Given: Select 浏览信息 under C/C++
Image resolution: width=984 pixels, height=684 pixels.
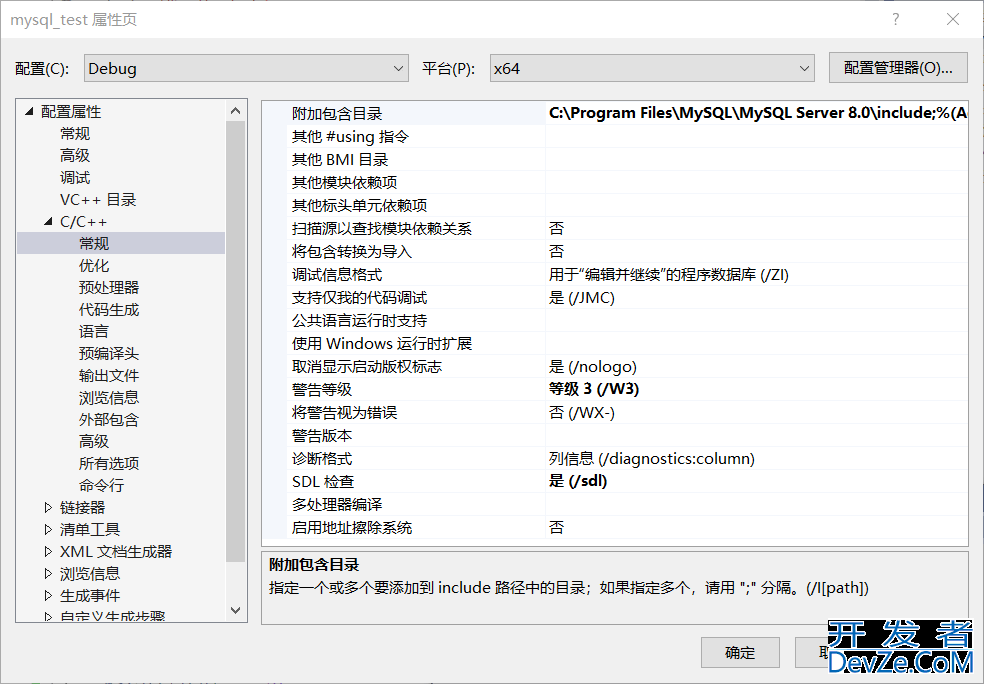Looking at the screenshot, I should tap(109, 397).
